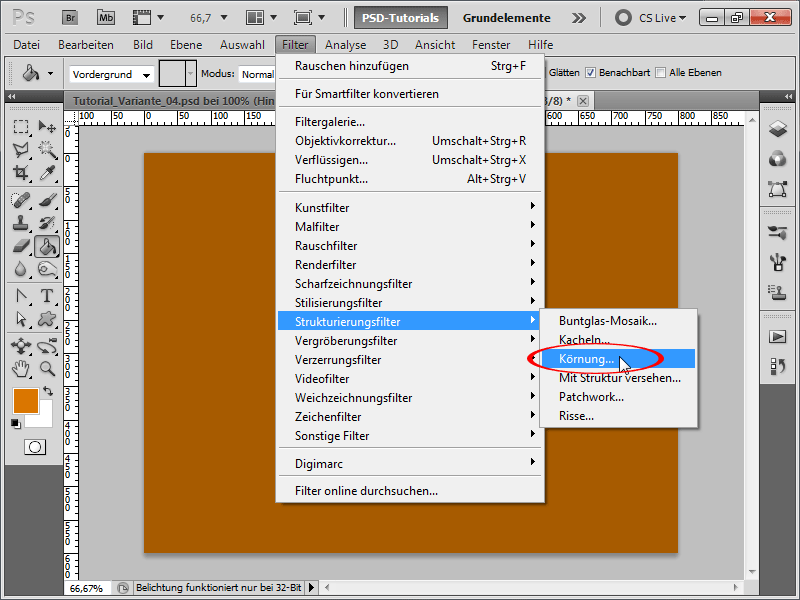Open the pattern picker dropdown arrow
Viewport: 800px width, 600px height.
click(x=191, y=74)
